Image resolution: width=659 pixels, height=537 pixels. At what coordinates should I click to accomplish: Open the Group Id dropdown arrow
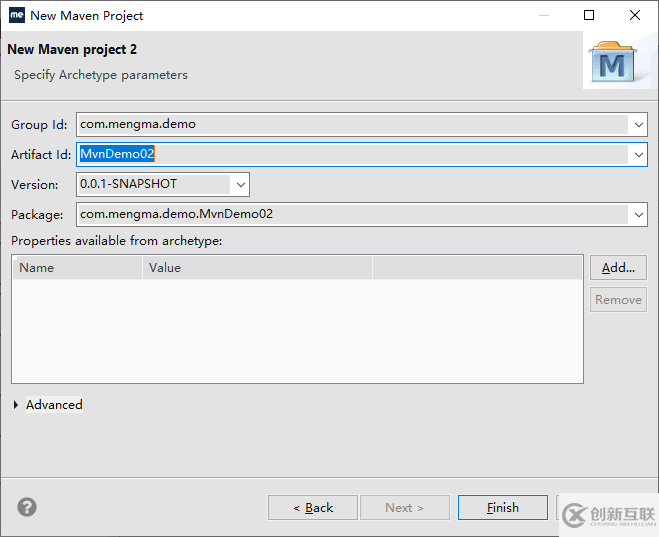[x=638, y=125]
